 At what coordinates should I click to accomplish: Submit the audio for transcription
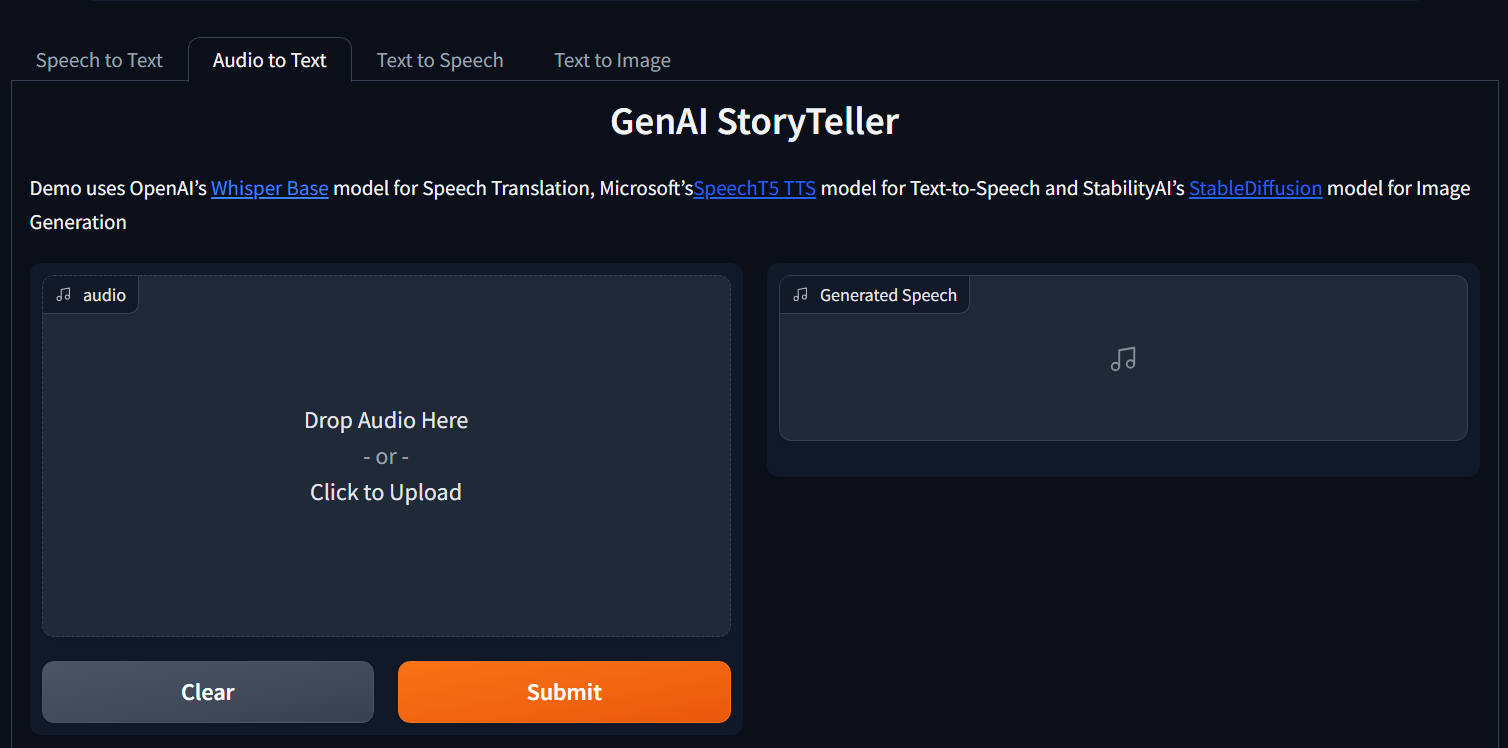[563, 691]
